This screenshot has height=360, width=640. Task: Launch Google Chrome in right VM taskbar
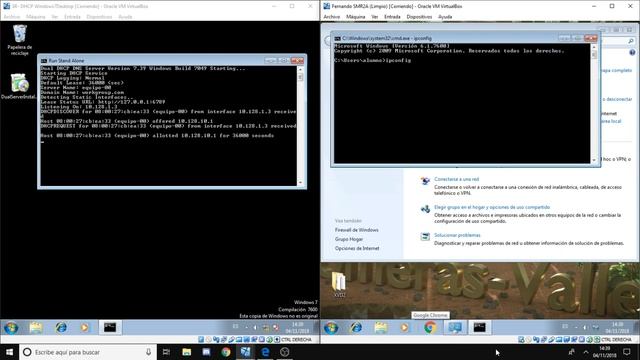430,327
